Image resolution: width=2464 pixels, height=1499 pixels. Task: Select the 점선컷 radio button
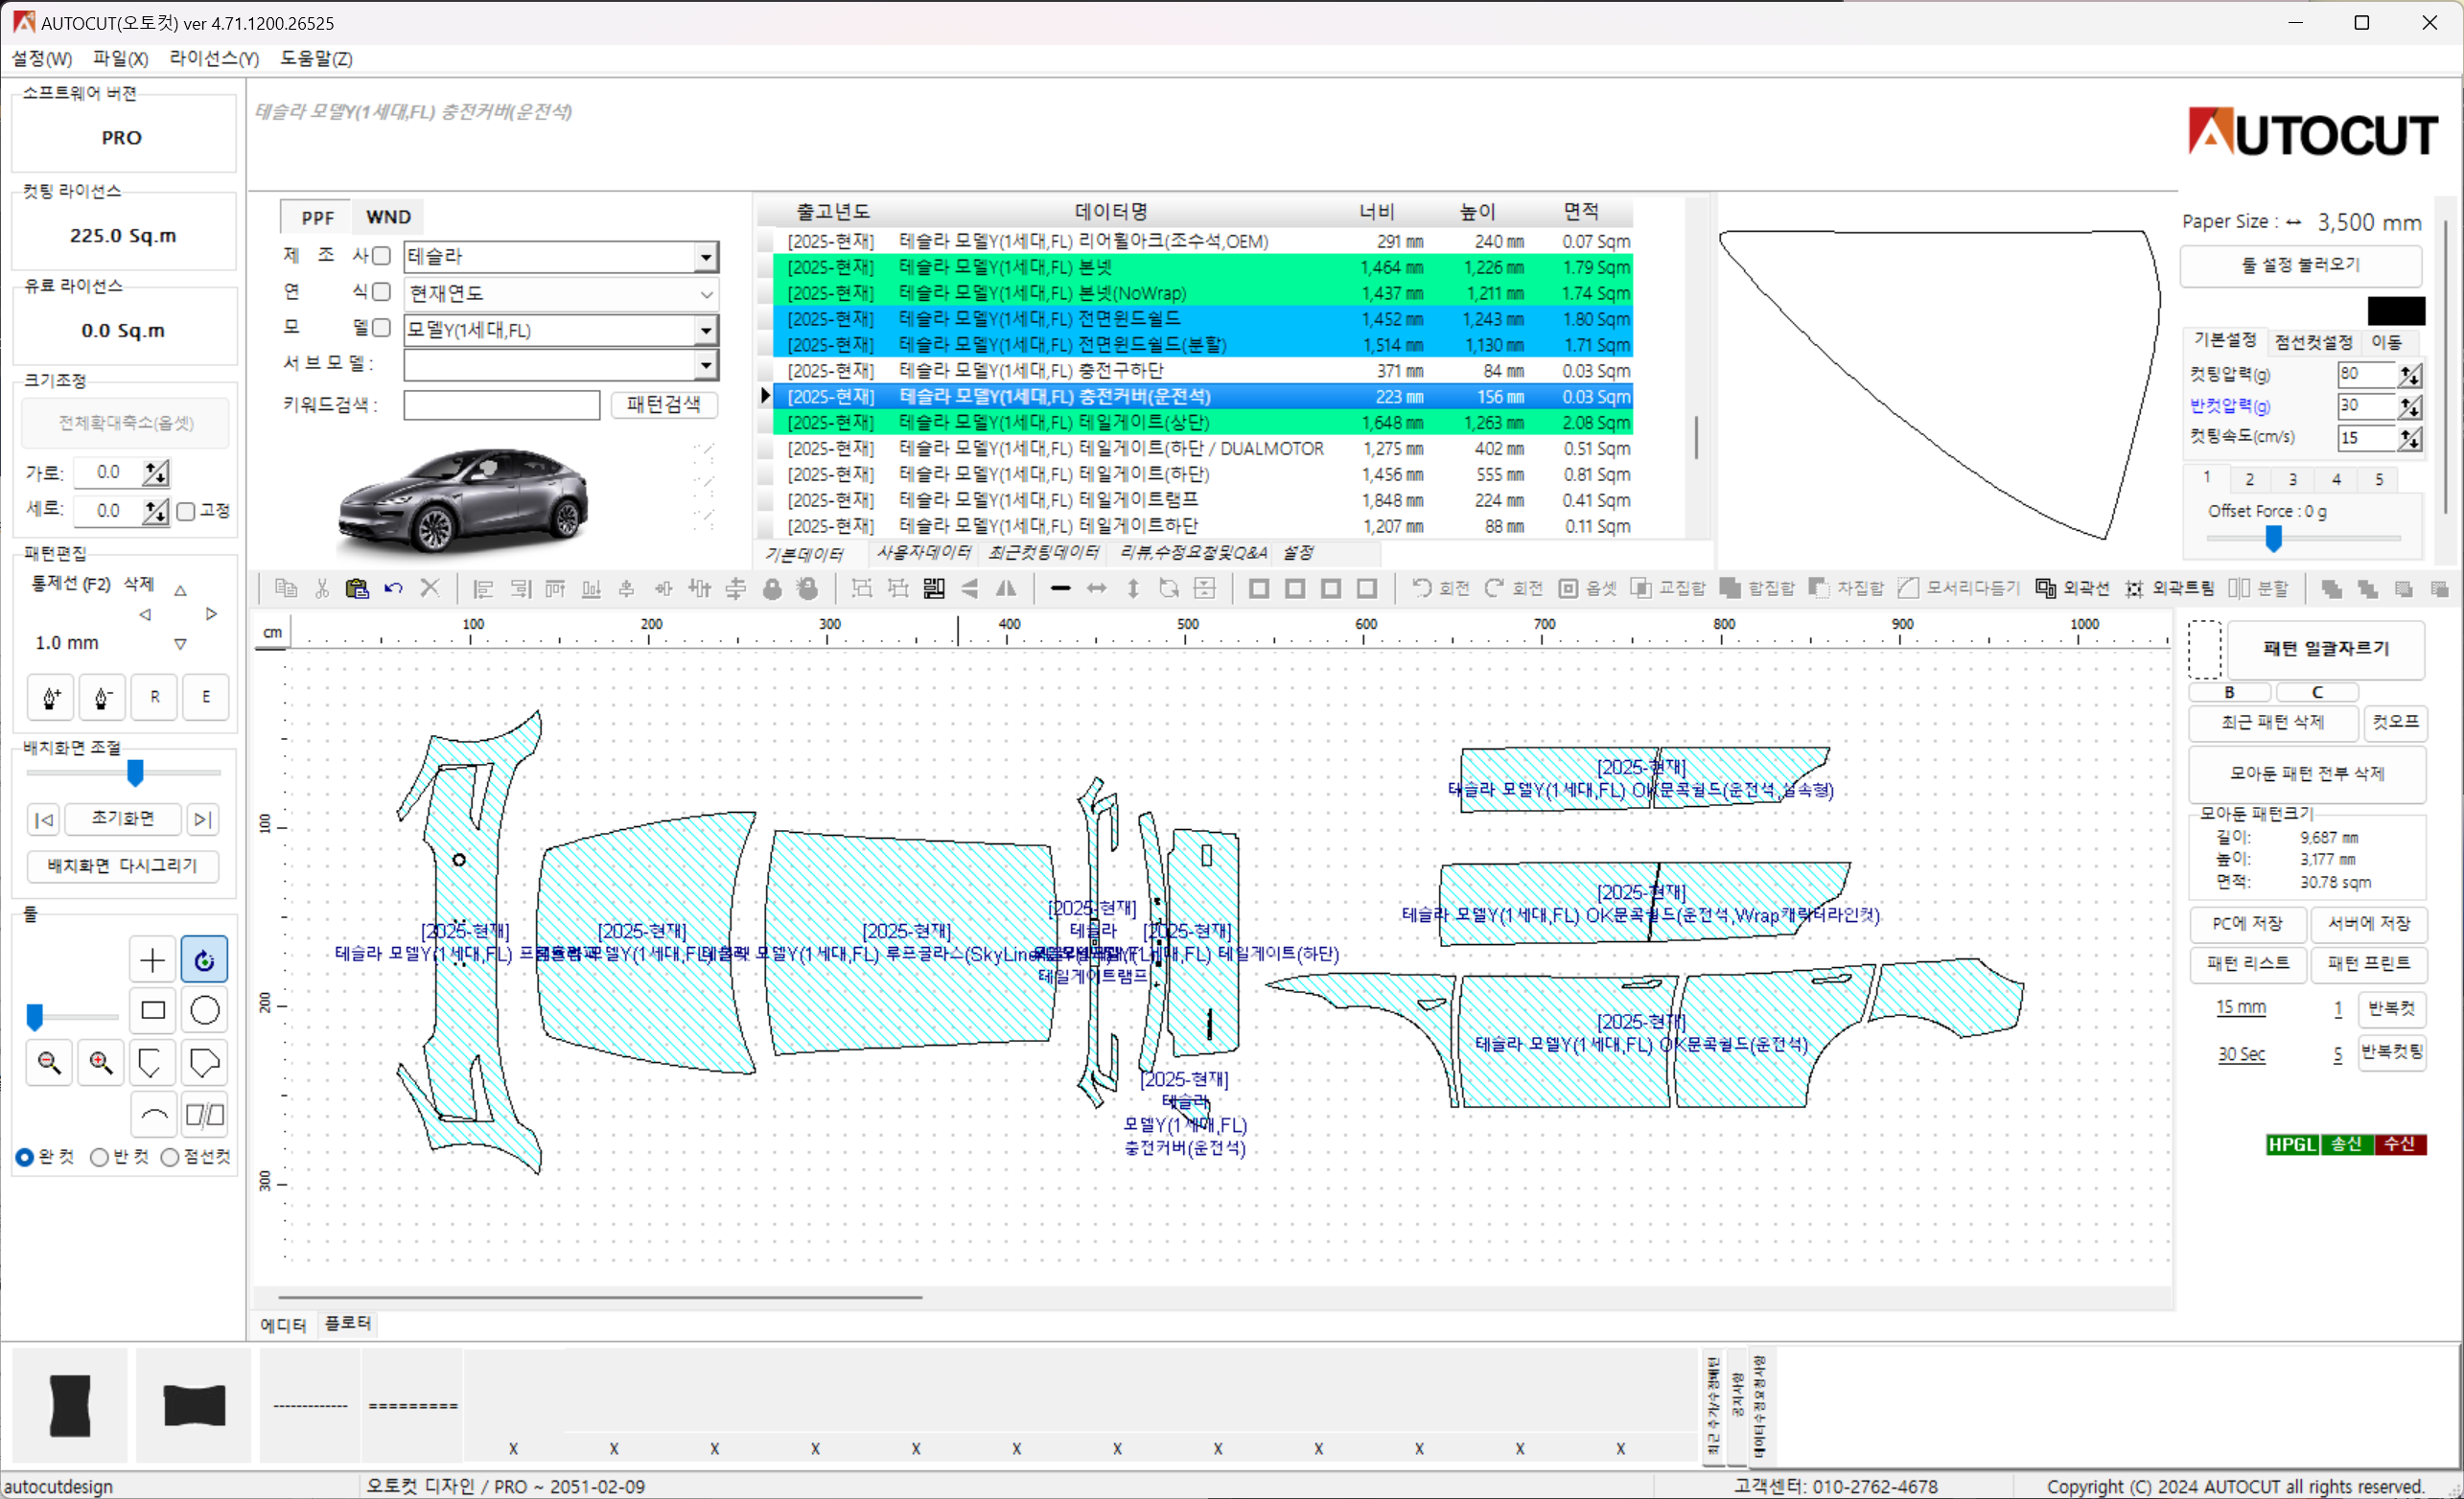tap(170, 1158)
